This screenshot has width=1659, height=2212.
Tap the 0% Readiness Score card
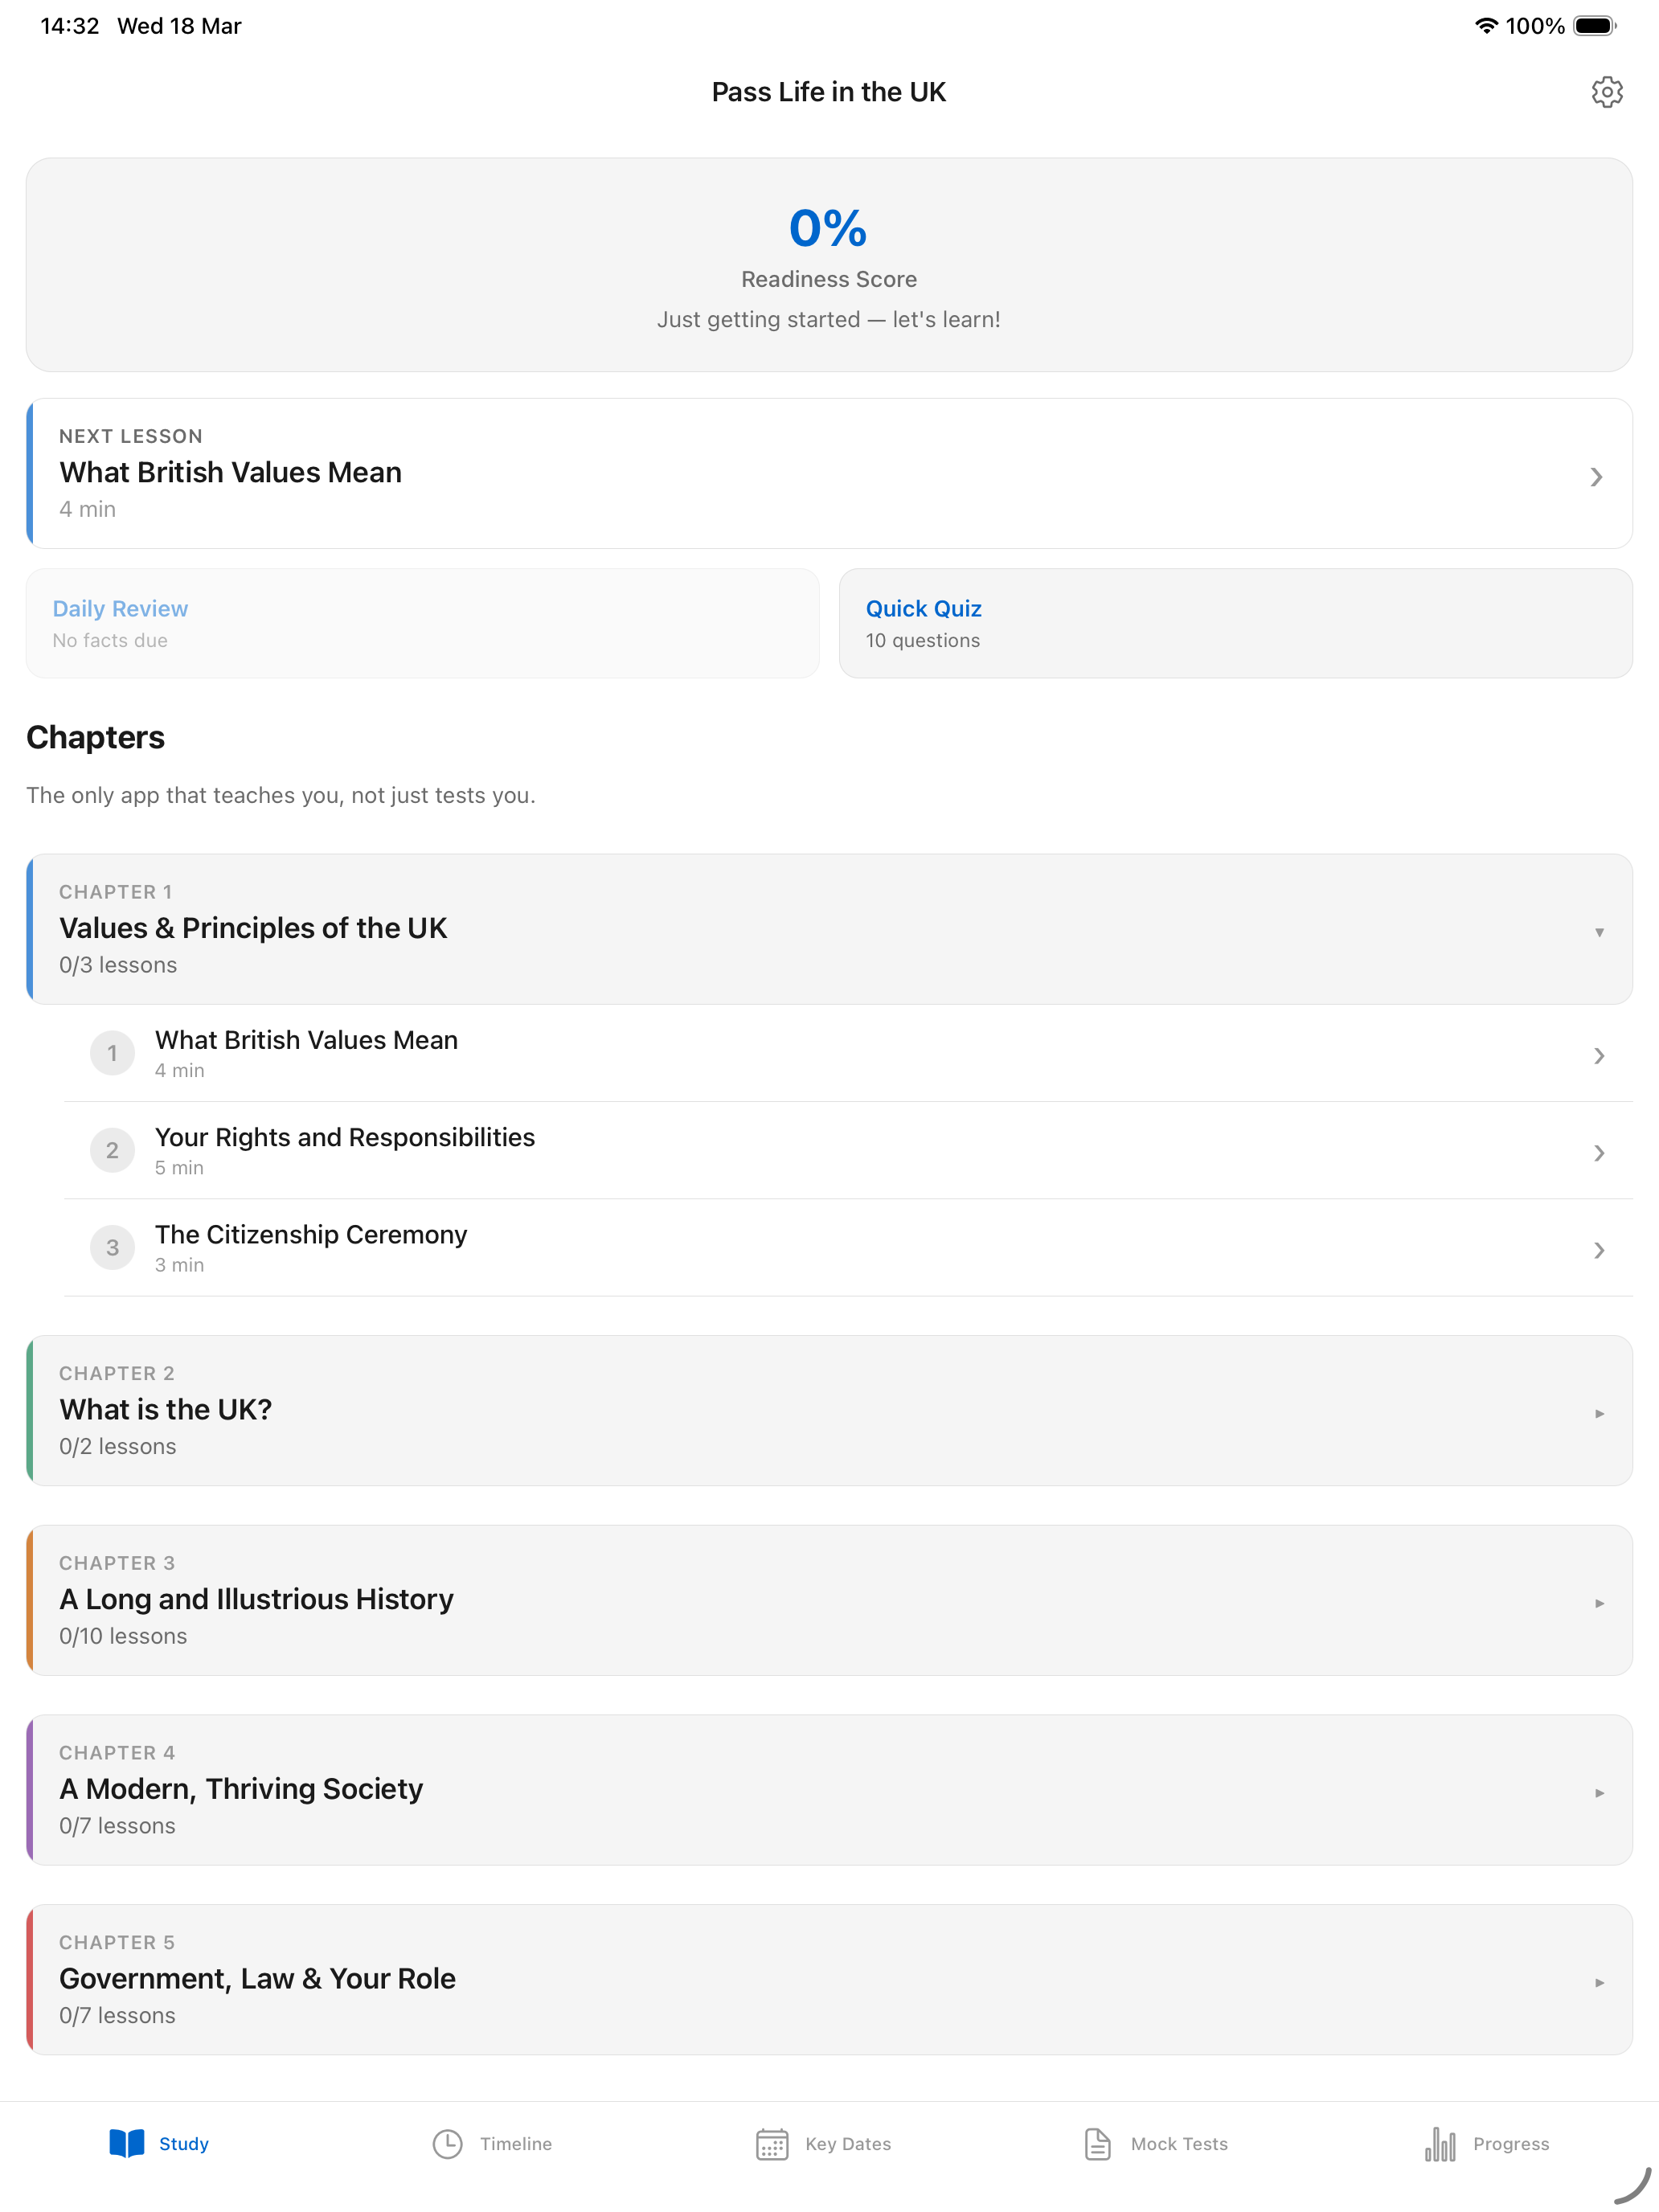(x=829, y=265)
